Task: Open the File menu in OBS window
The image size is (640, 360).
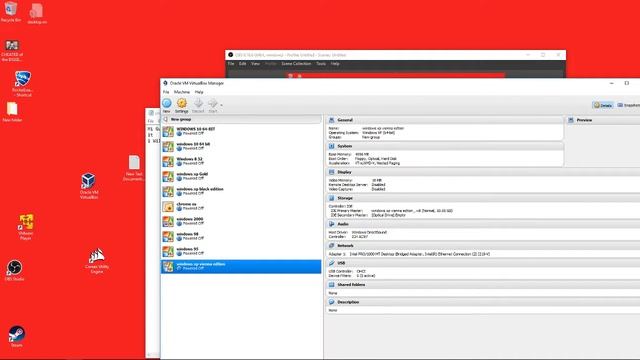Action: pyautogui.click(x=231, y=64)
